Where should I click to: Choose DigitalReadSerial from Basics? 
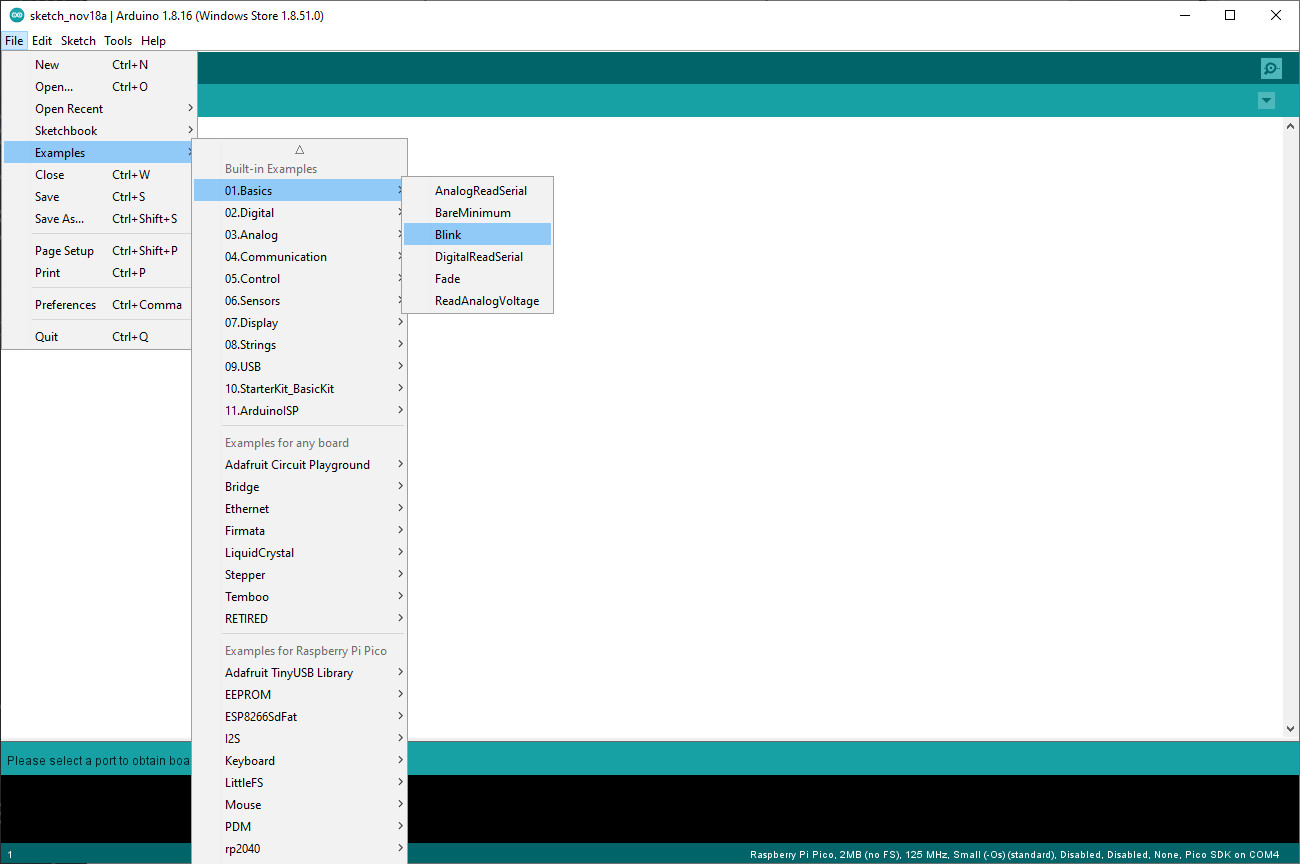(477, 256)
